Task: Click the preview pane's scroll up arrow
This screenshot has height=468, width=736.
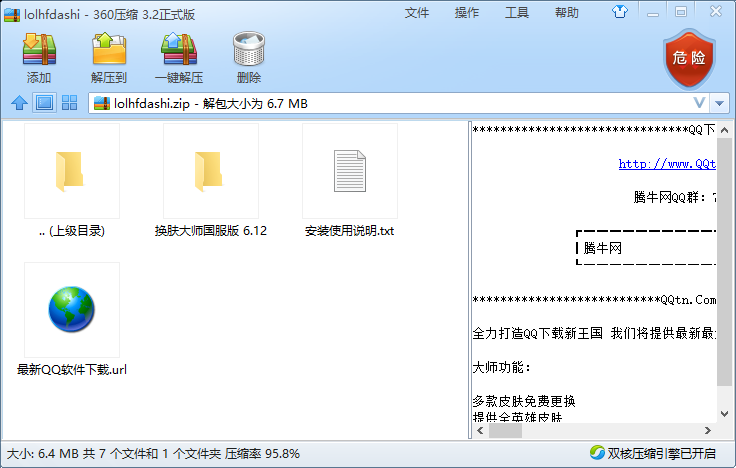Action: (724, 130)
